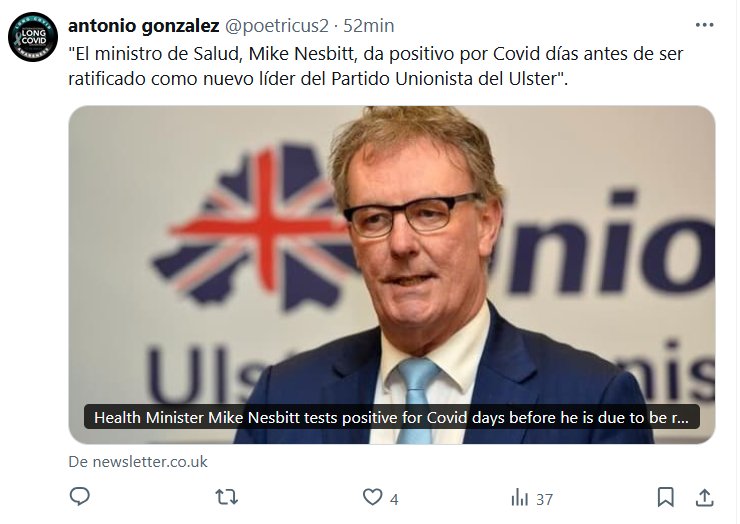Image resolution: width=740 pixels, height=524 pixels.
Task: Open antonio gonzalez profile name
Action: (x=143, y=25)
